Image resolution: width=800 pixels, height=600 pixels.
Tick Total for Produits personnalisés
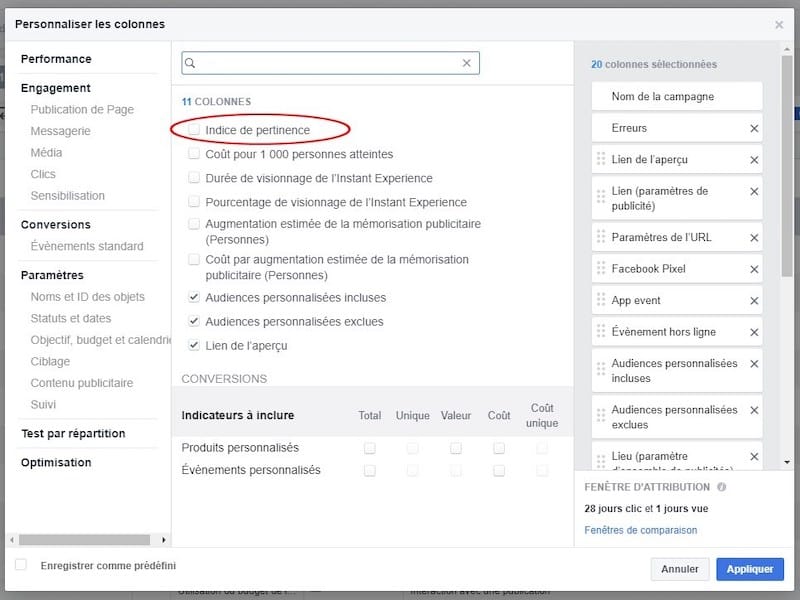pyautogui.click(x=370, y=448)
